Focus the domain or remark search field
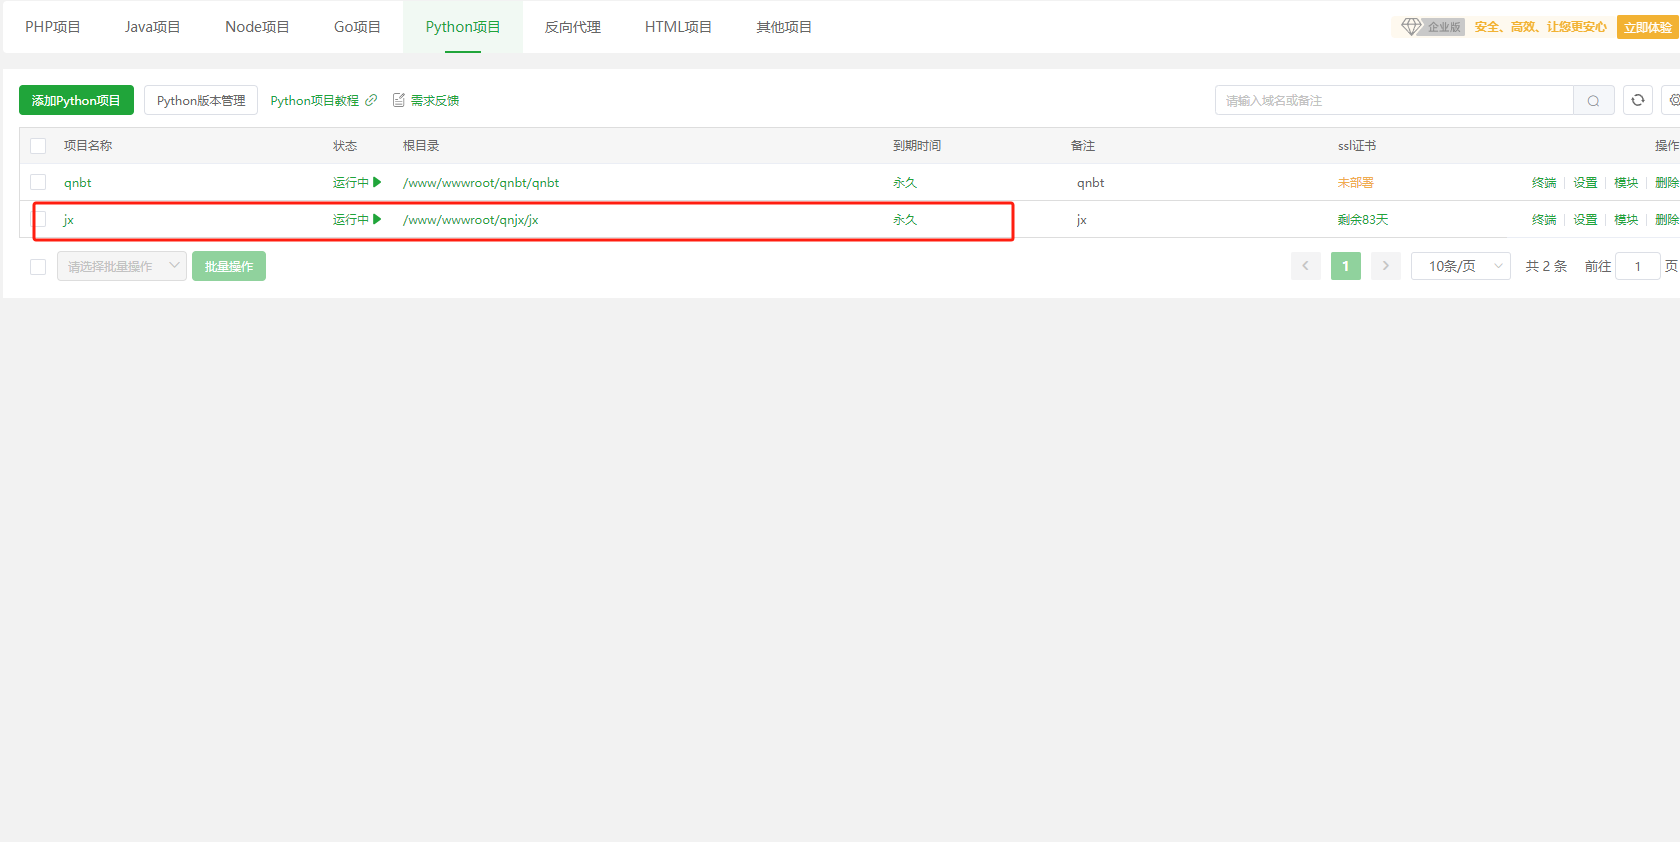Screen dimensions: 1680x842 [1393, 101]
